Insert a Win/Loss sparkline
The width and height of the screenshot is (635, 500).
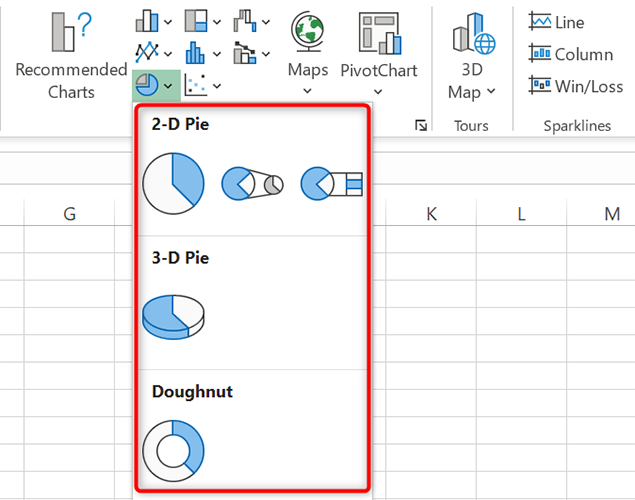pos(575,86)
